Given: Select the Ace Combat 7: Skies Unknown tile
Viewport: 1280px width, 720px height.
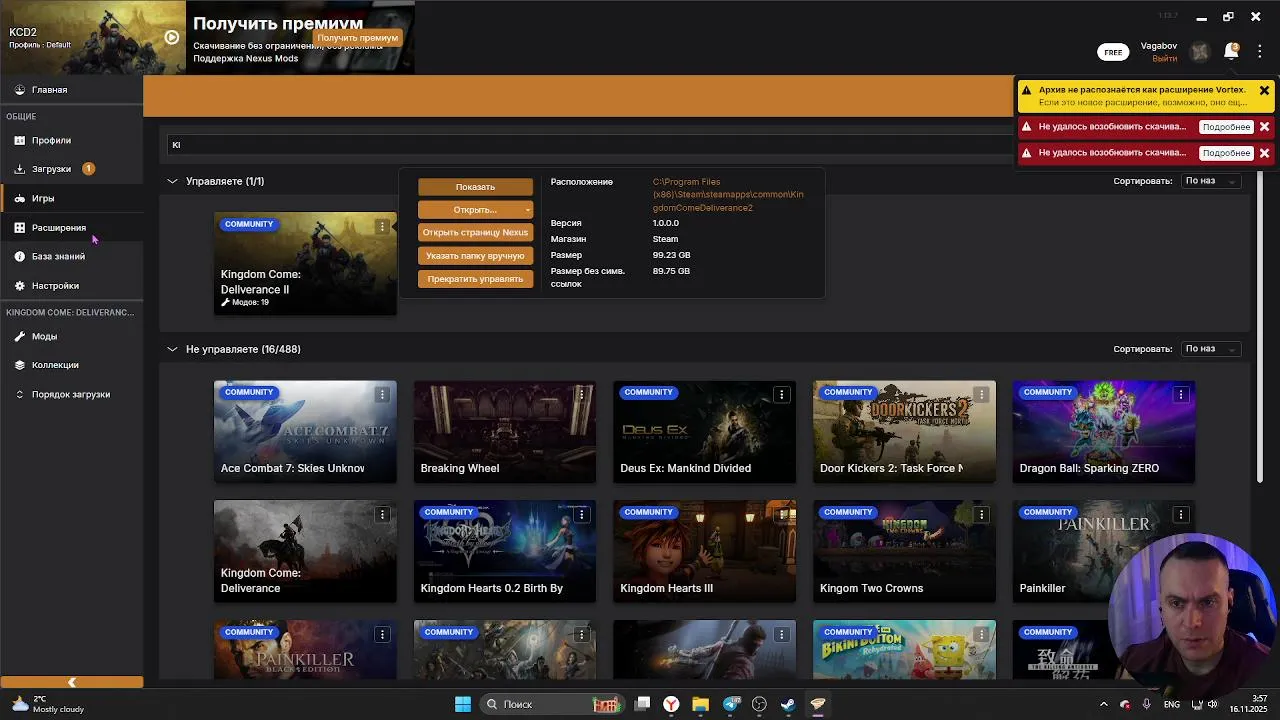Looking at the screenshot, I should [305, 432].
